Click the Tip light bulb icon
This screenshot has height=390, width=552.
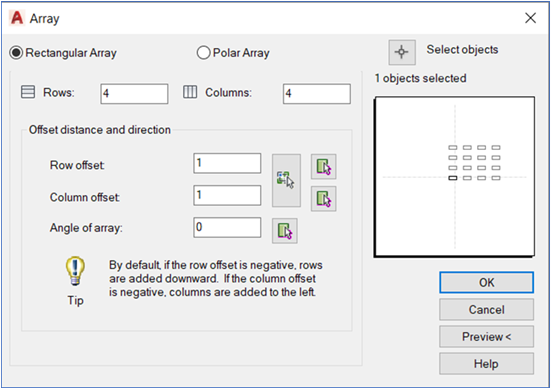click(x=75, y=270)
